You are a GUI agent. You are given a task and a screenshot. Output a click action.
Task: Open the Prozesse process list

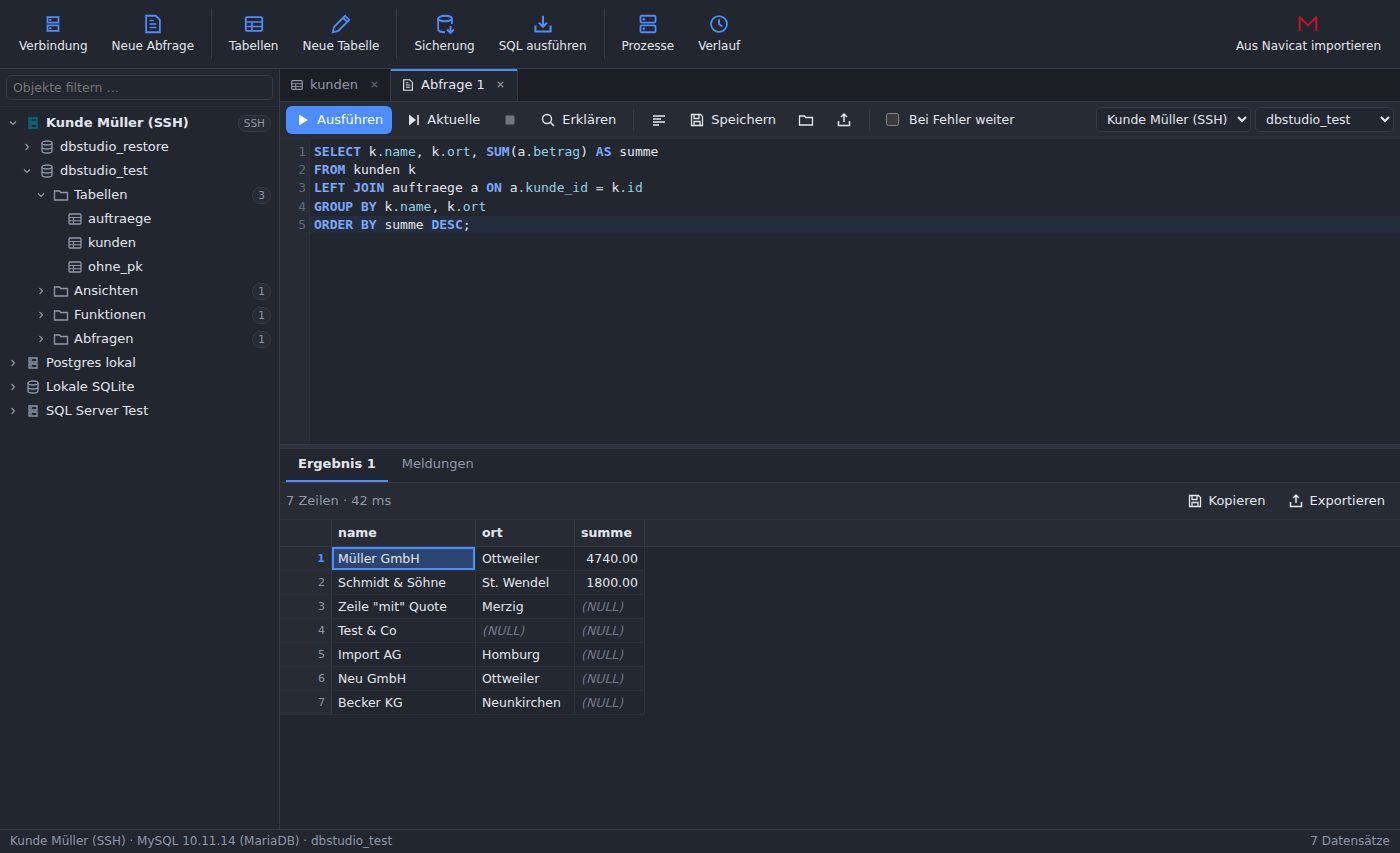point(648,34)
